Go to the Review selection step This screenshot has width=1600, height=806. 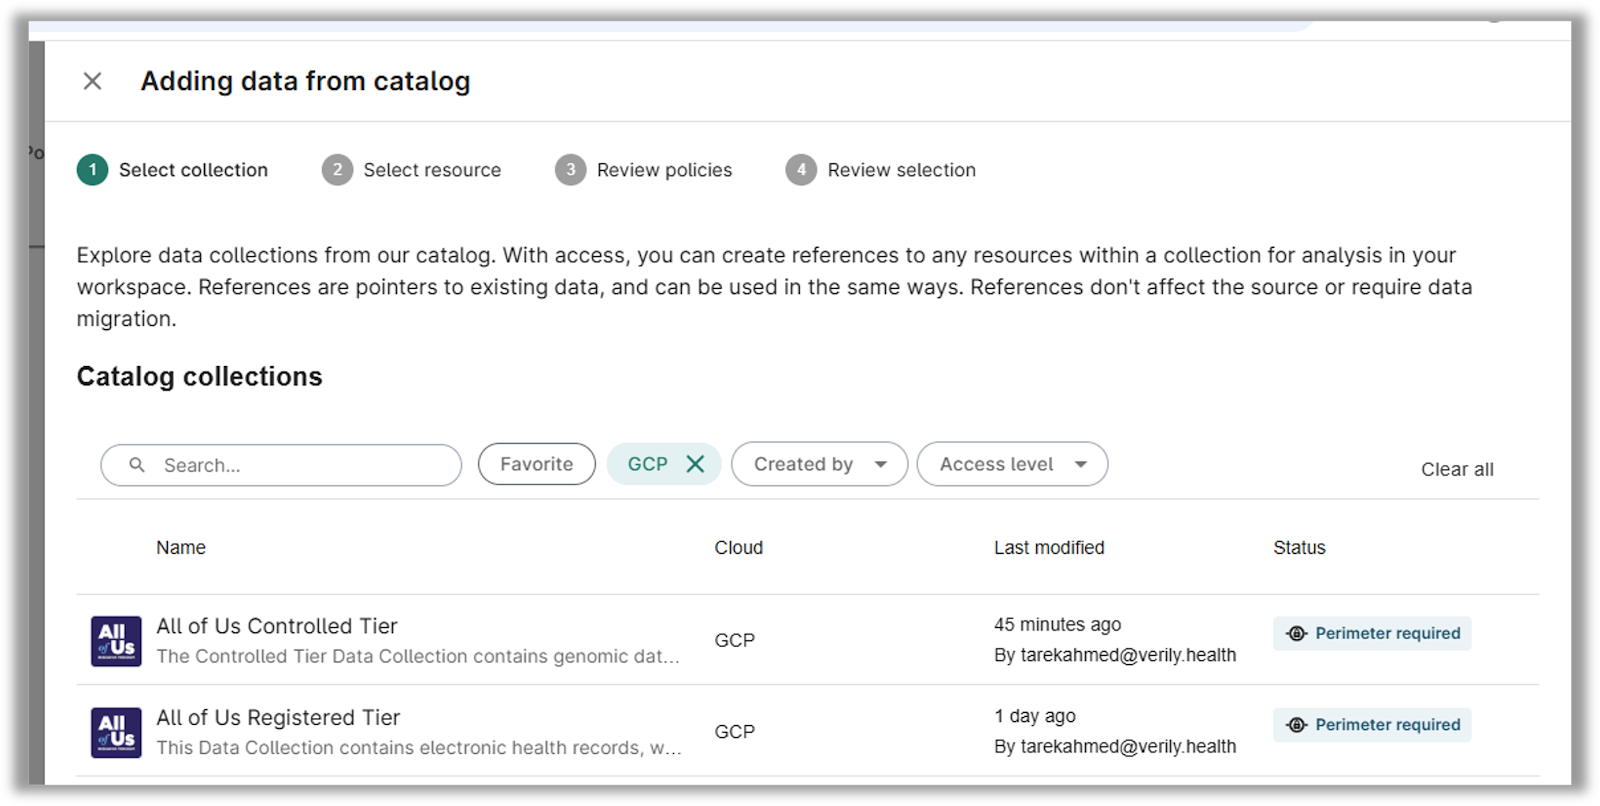point(881,170)
